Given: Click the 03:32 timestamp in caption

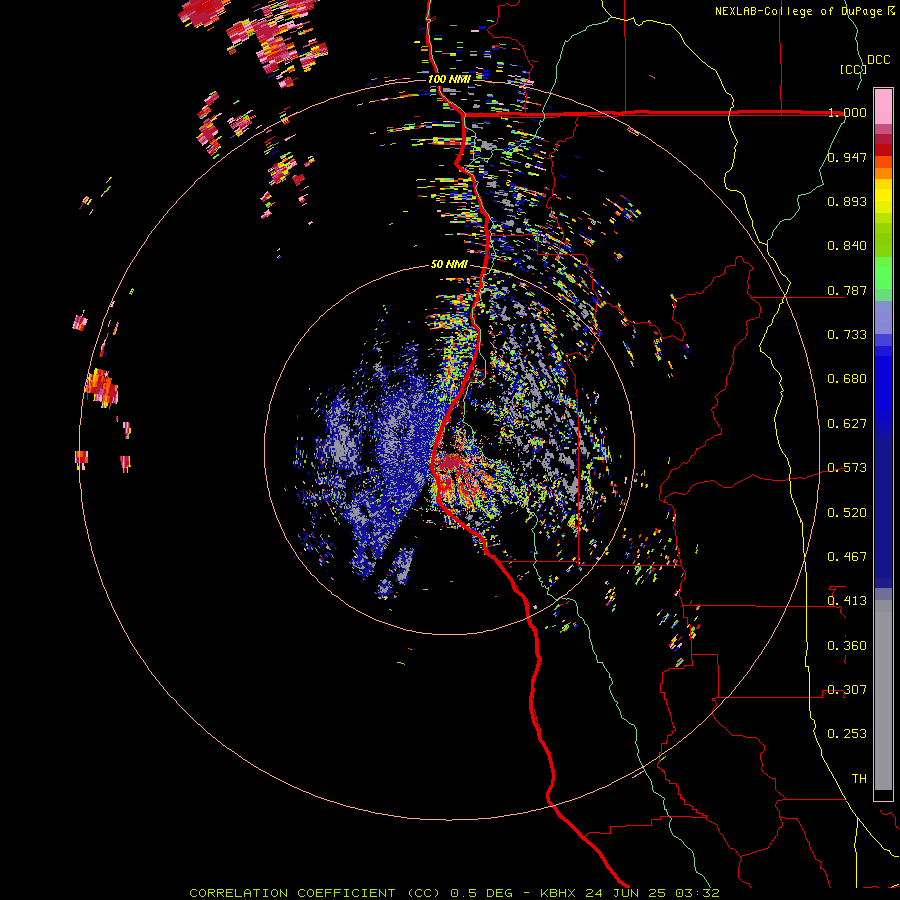Looking at the screenshot, I should pos(697,893).
